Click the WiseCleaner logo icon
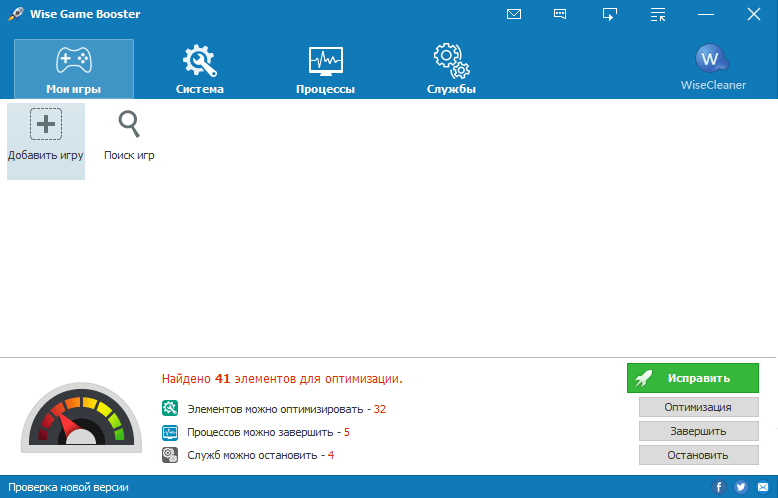This screenshot has height=498, width=778. [713, 60]
